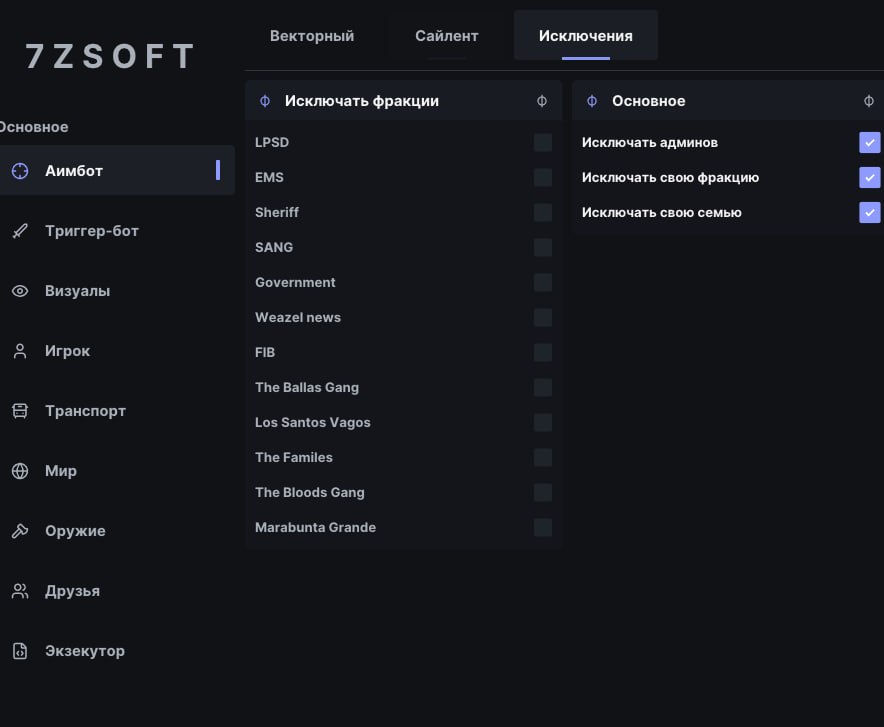Click the Визуалы eye icon
Viewport: 884px width, 727px height.
pyautogui.click(x=20, y=291)
